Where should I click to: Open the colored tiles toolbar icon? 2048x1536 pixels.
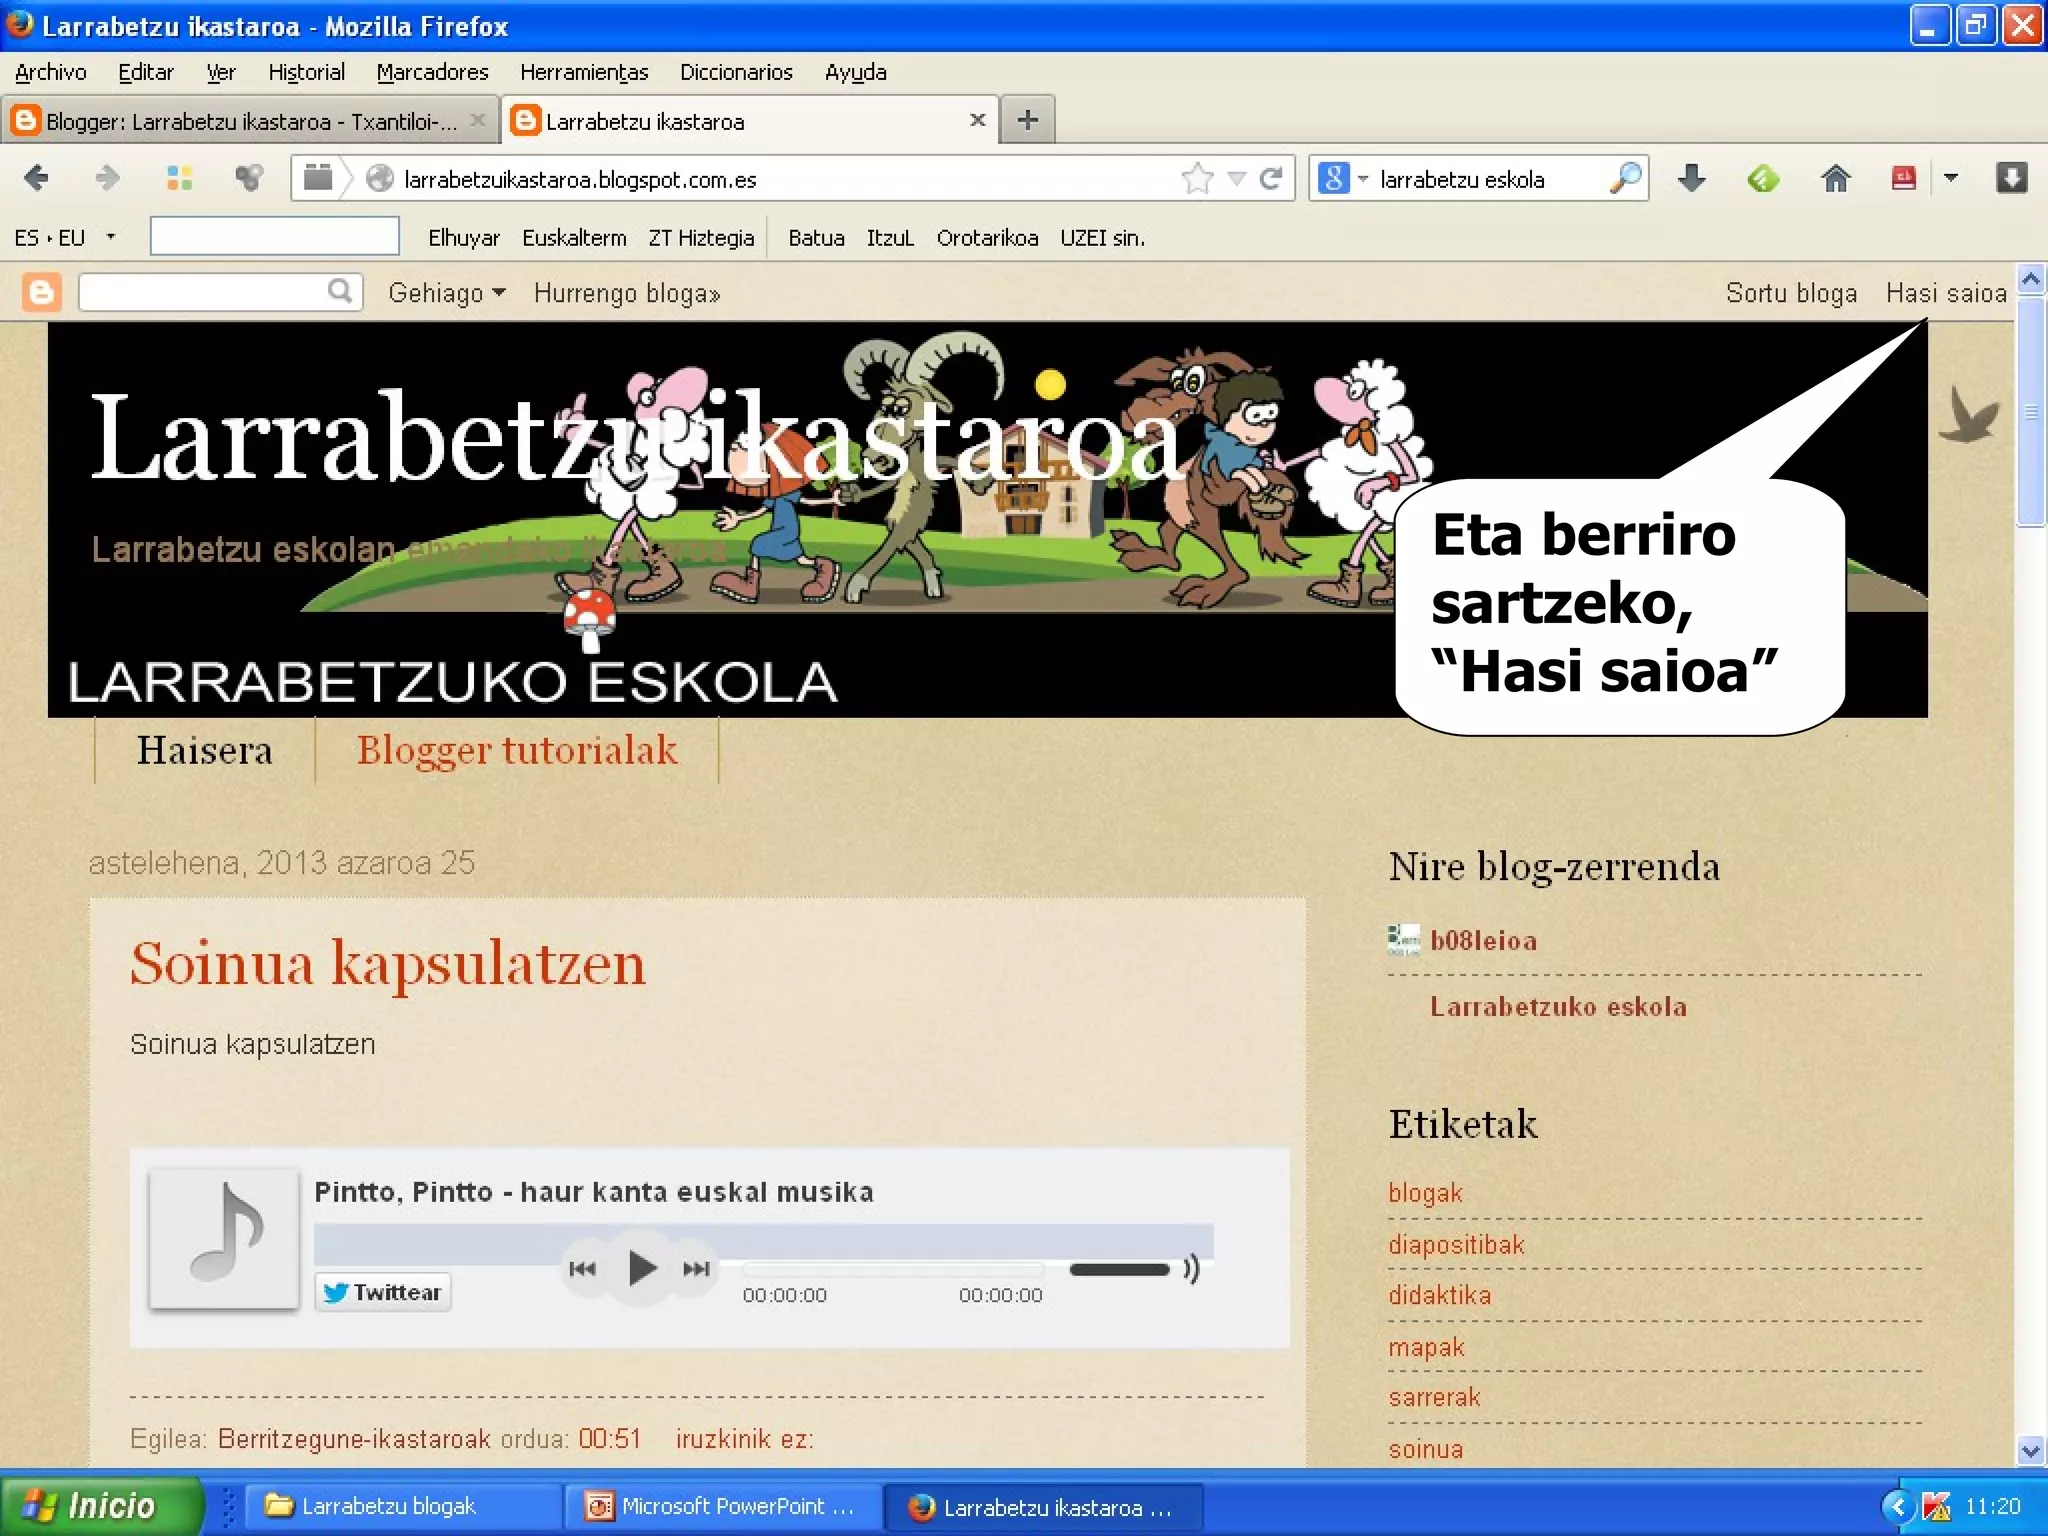180,179
